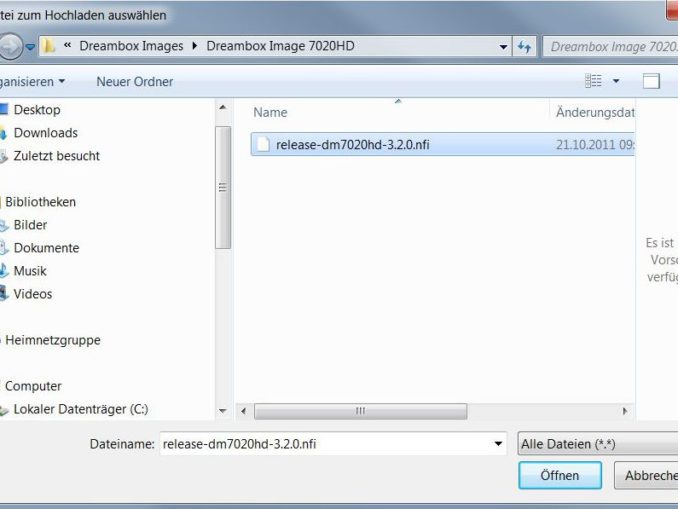This screenshot has width=678, height=509.
Task: Click the file icon of release-dm7020hd-3.2.0.nfi
Action: tap(263, 144)
